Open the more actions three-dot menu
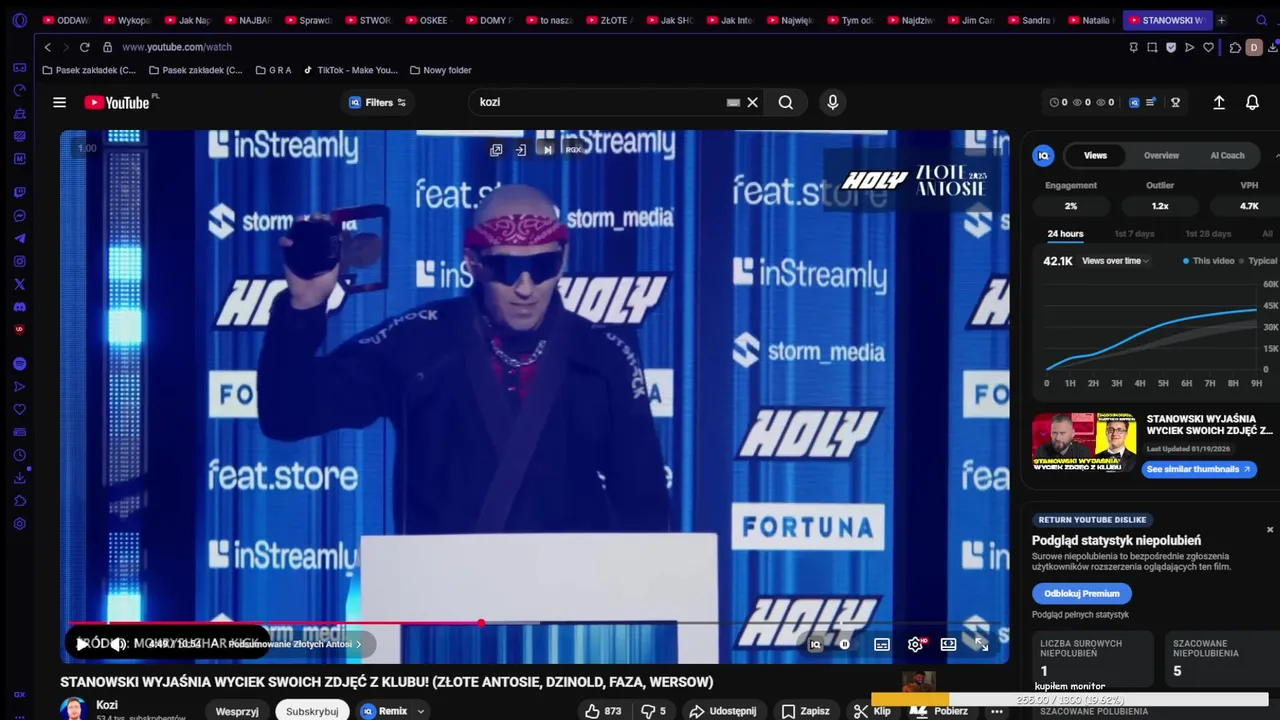The height and width of the screenshot is (720, 1280). click(x=996, y=711)
